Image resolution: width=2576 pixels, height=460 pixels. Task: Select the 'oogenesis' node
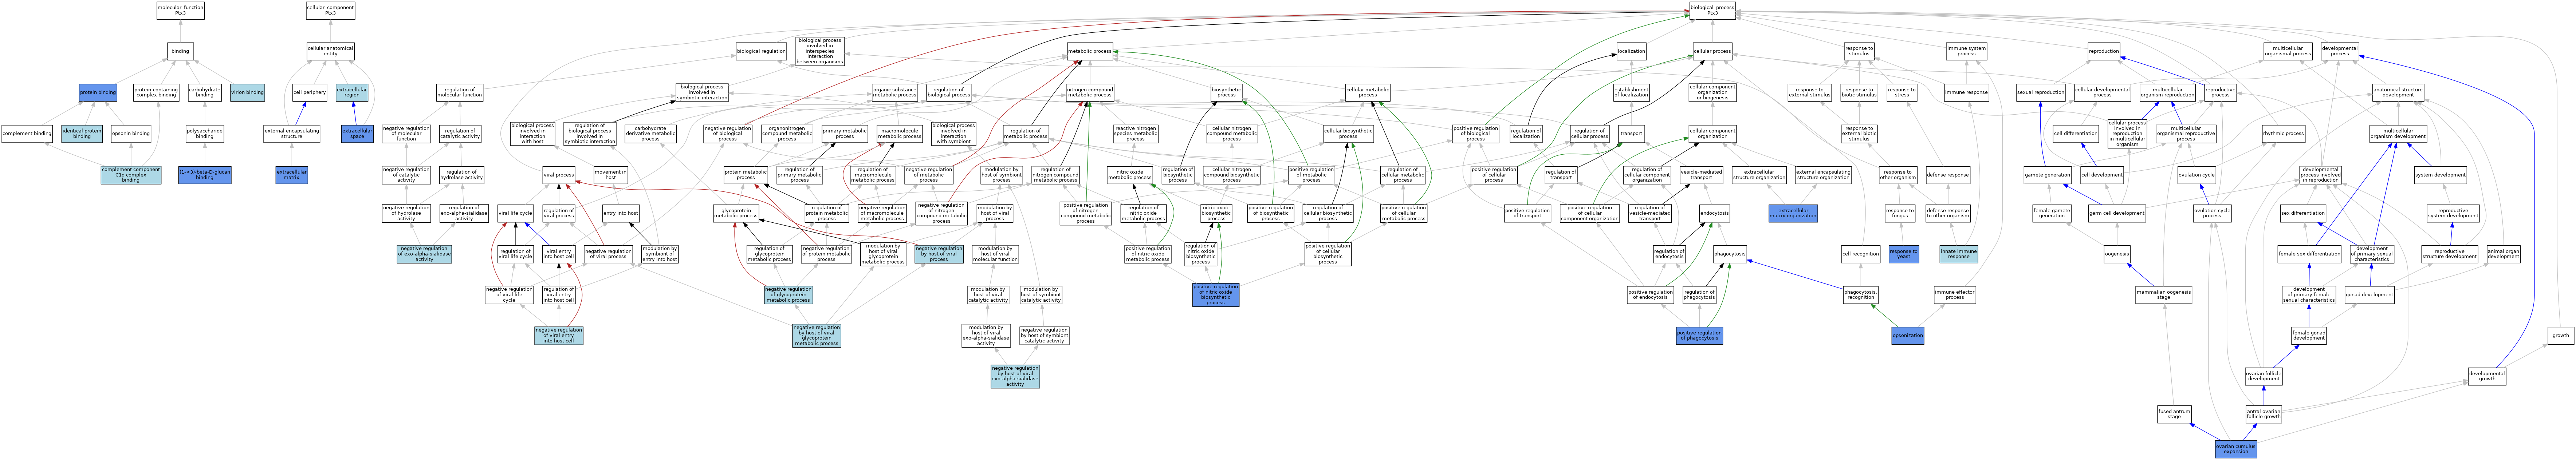tap(2117, 254)
